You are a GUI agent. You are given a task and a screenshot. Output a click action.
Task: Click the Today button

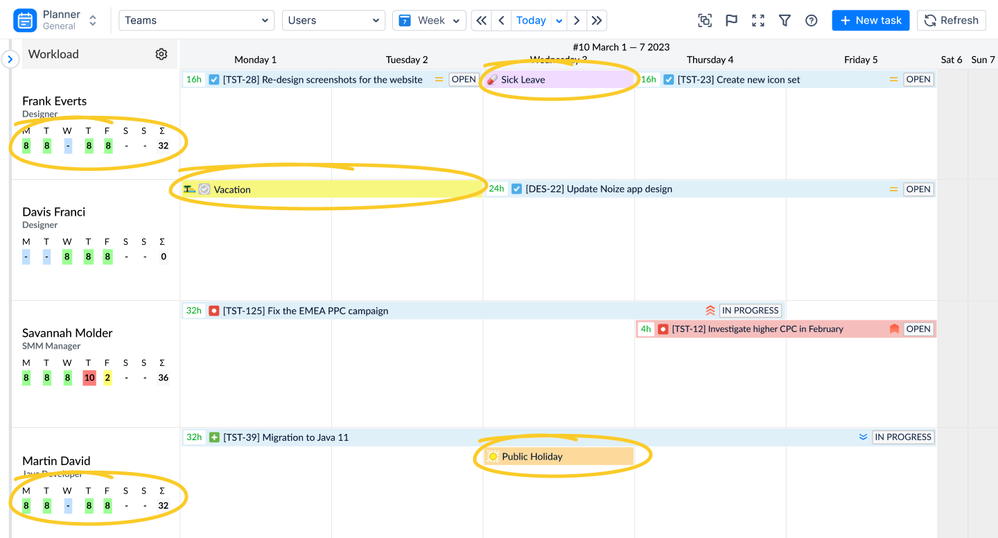(x=531, y=20)
